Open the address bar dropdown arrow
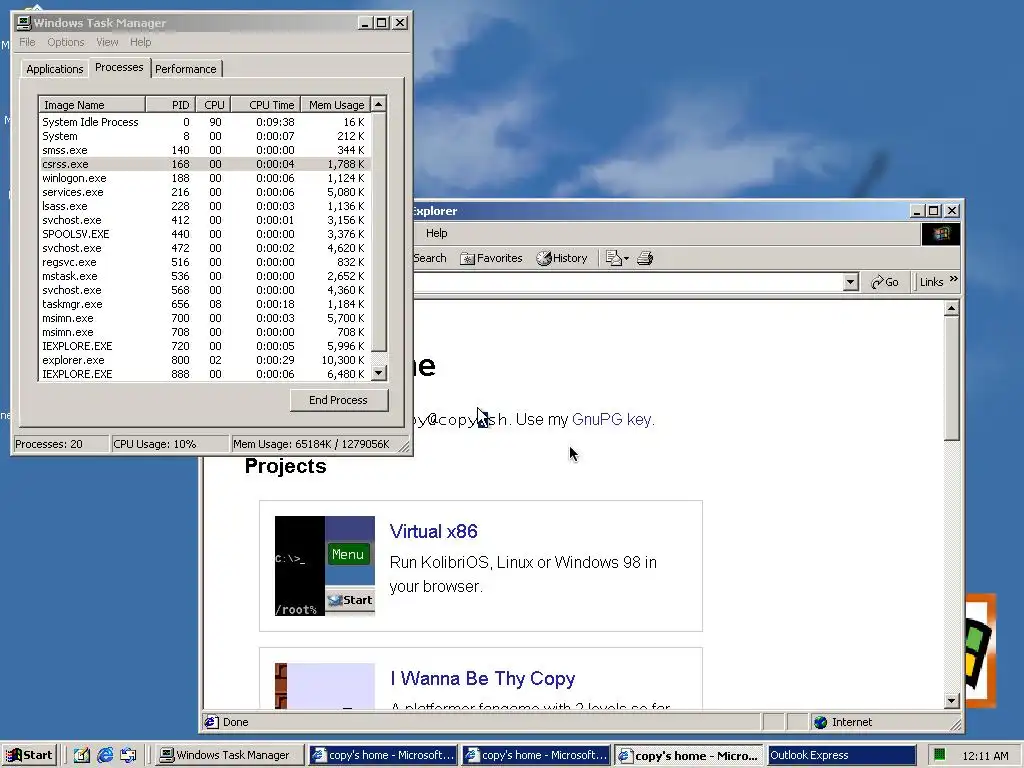Image resolution: width=1024 pixels, height=768 pixels. [850, 282]
